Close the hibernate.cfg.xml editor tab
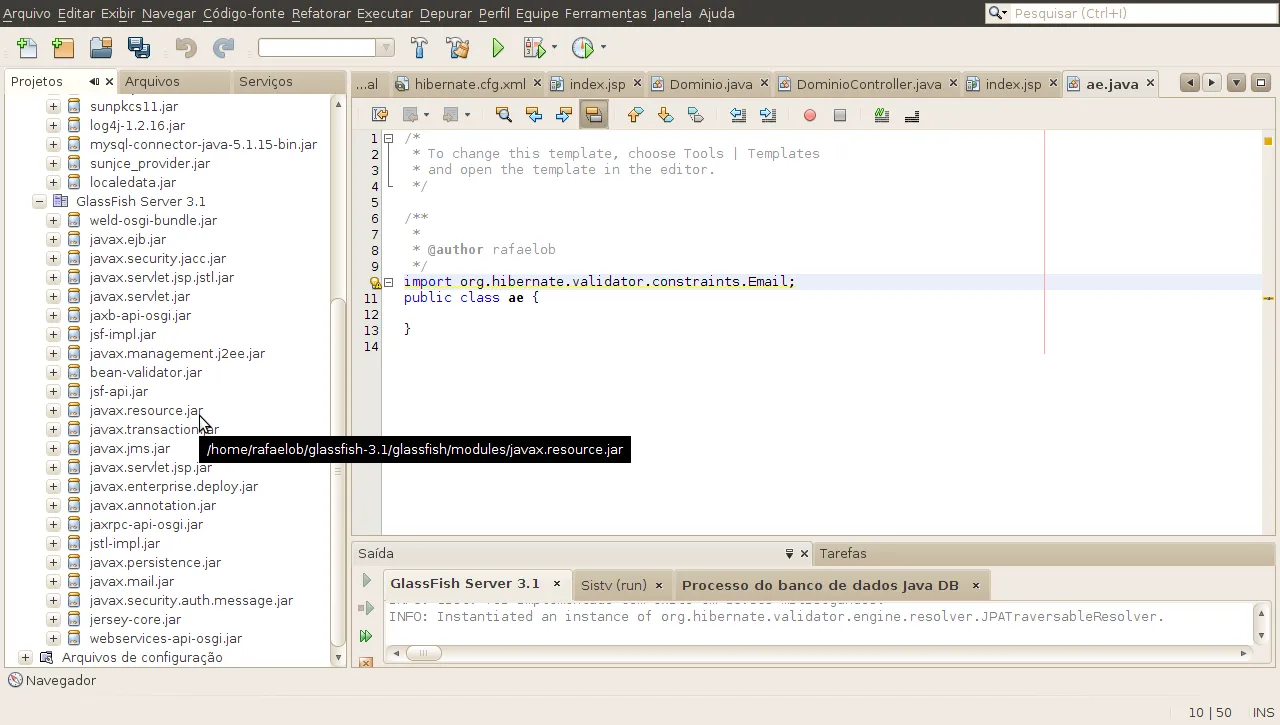This screenshot has height=725, width=1280. [537, 84]
